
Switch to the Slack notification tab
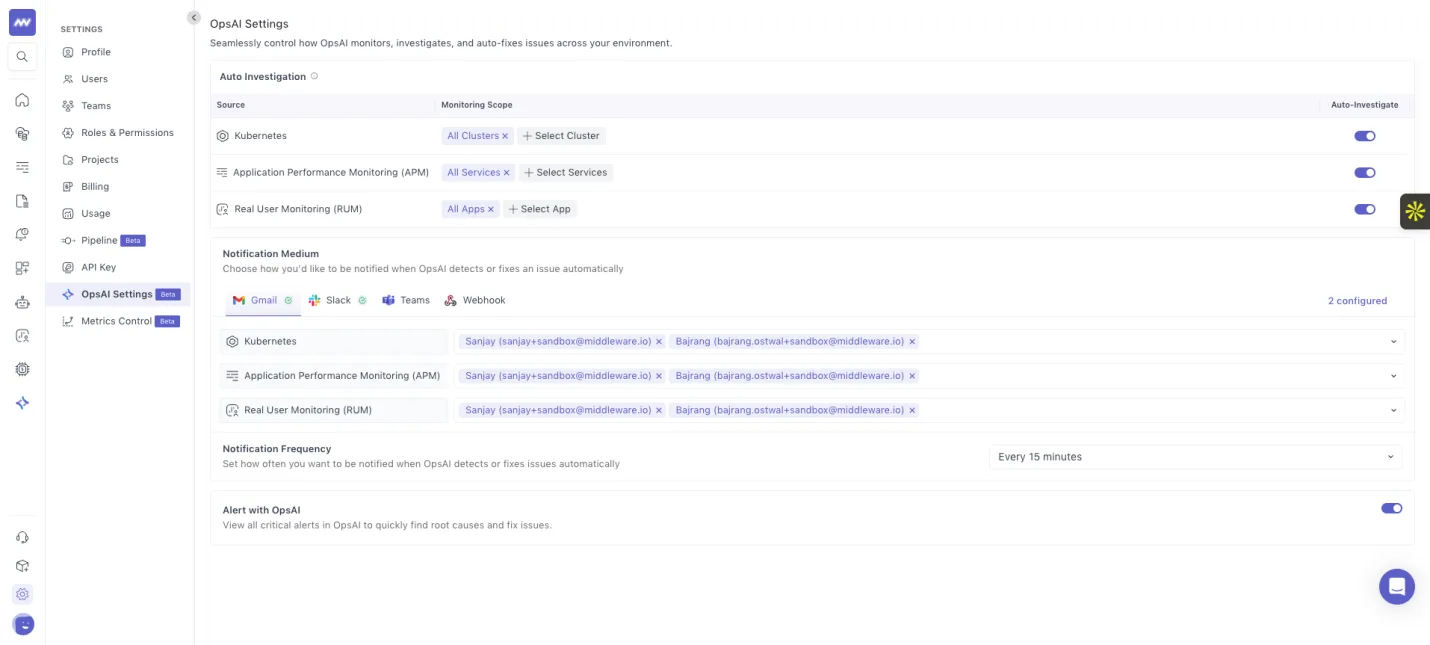pyautogui.click(x=338, y=301)
